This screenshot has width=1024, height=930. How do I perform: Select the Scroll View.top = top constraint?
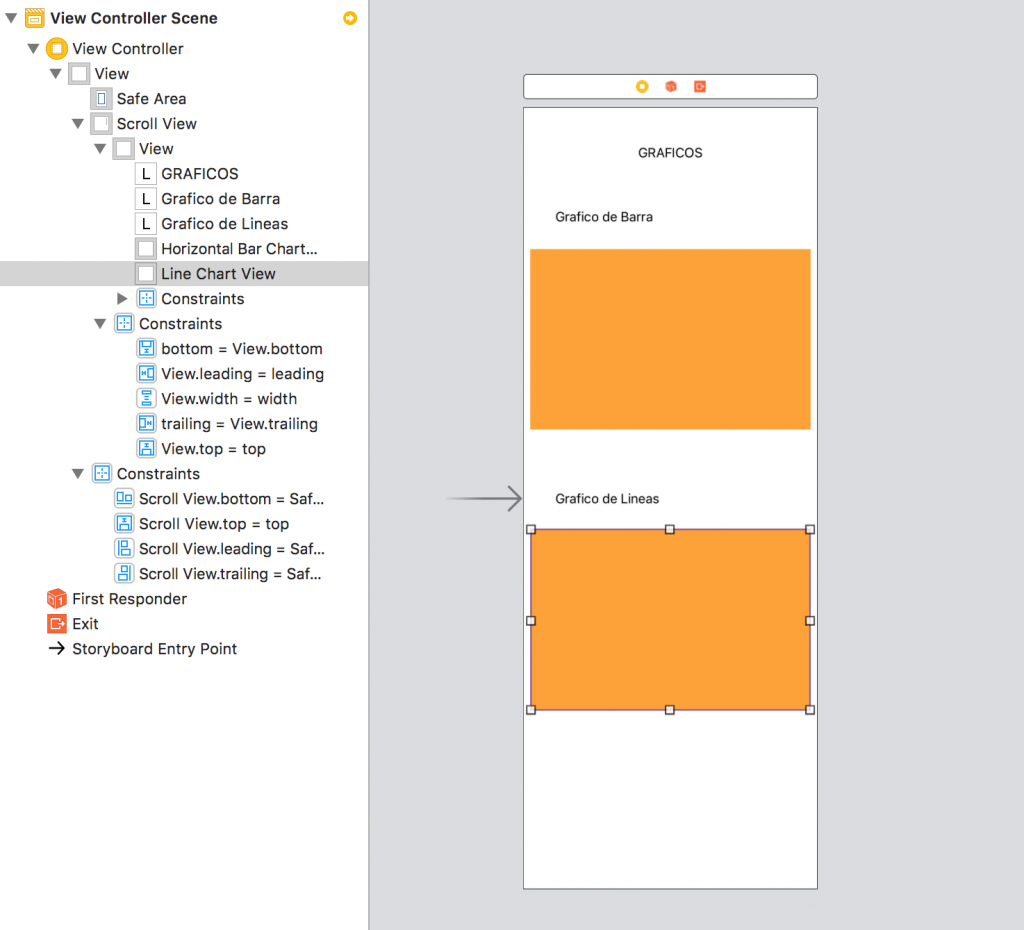(x=213, y=524)
